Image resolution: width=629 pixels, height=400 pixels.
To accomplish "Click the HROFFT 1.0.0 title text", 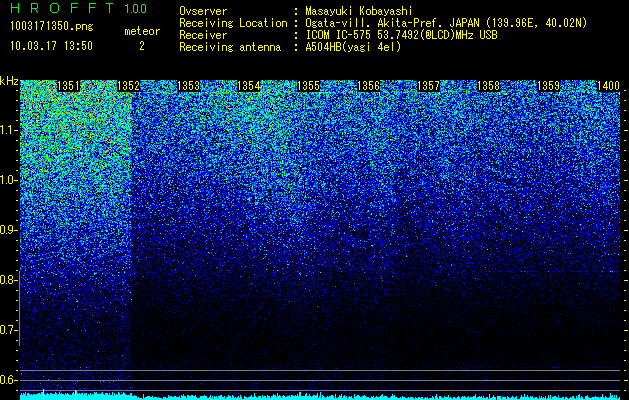I will click(x=79, y=8).
